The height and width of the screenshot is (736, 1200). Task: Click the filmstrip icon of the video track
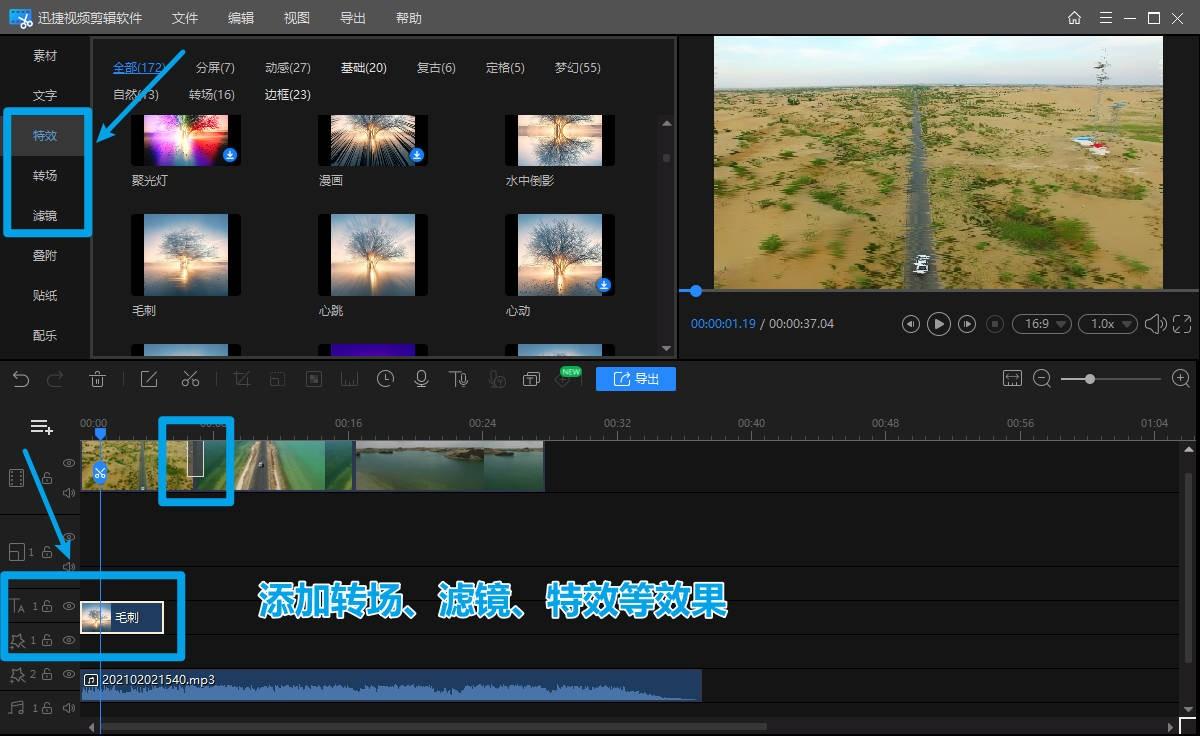click(16, 477)
